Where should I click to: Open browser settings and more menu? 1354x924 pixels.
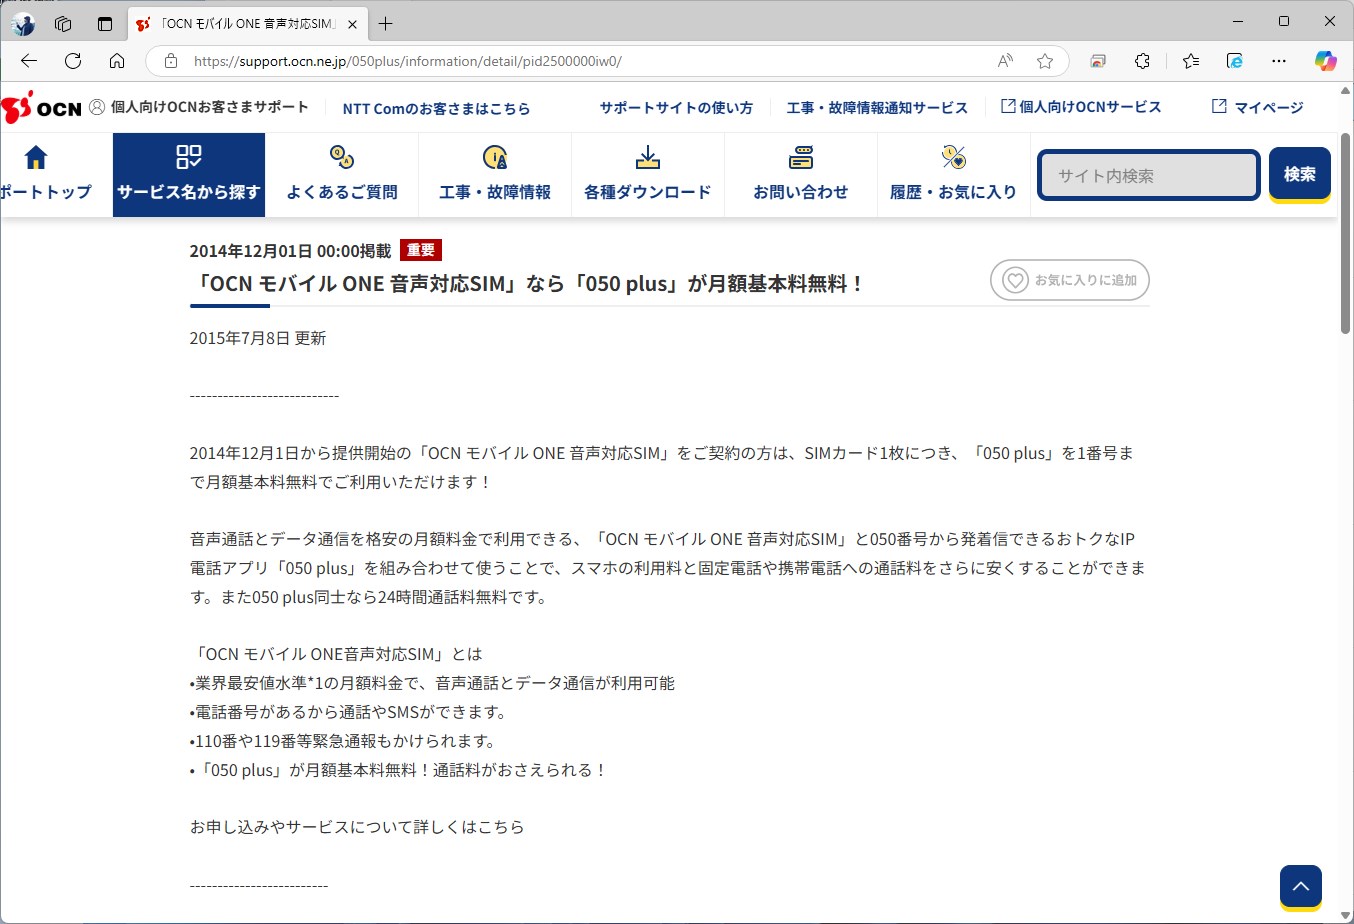(1279, 61)
